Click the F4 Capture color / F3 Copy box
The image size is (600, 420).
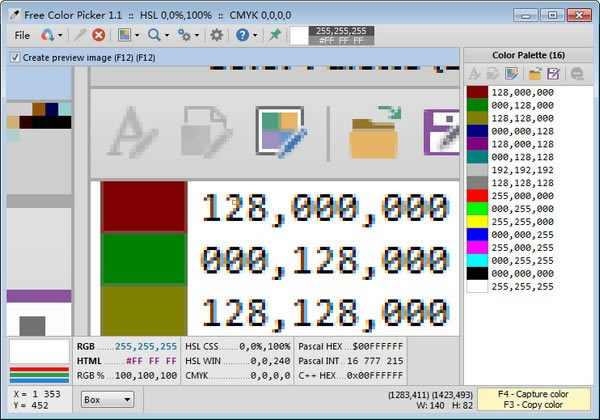pos(535,399)
